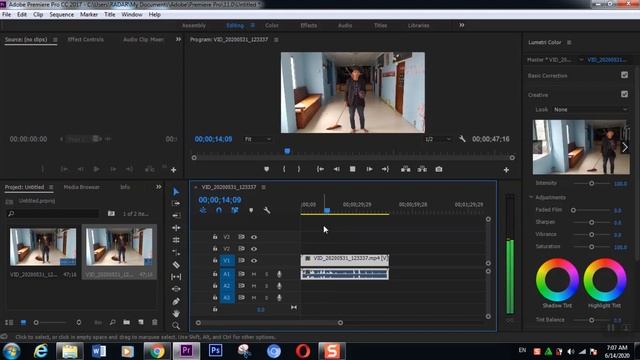Add marker in the timeline panel

pos(251,211)
